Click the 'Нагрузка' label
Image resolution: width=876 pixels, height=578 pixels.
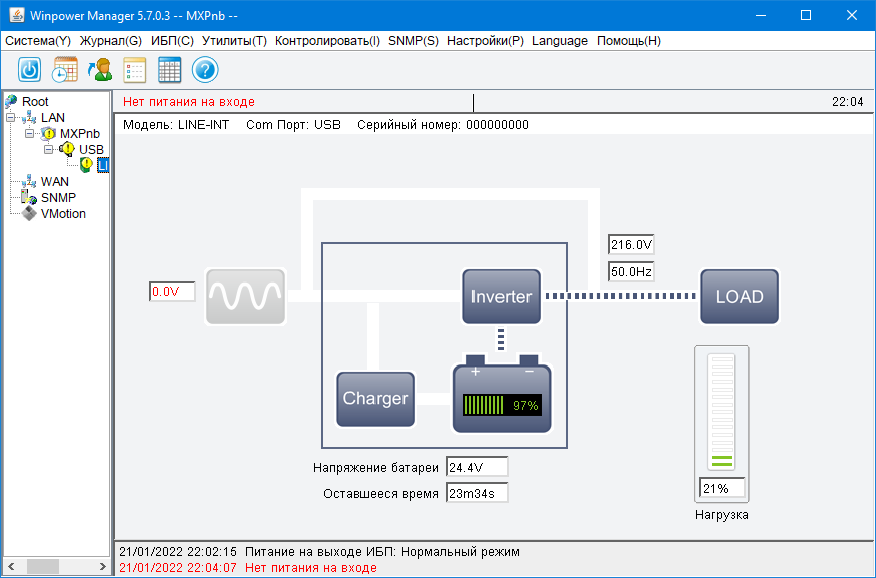coord(722,515)
